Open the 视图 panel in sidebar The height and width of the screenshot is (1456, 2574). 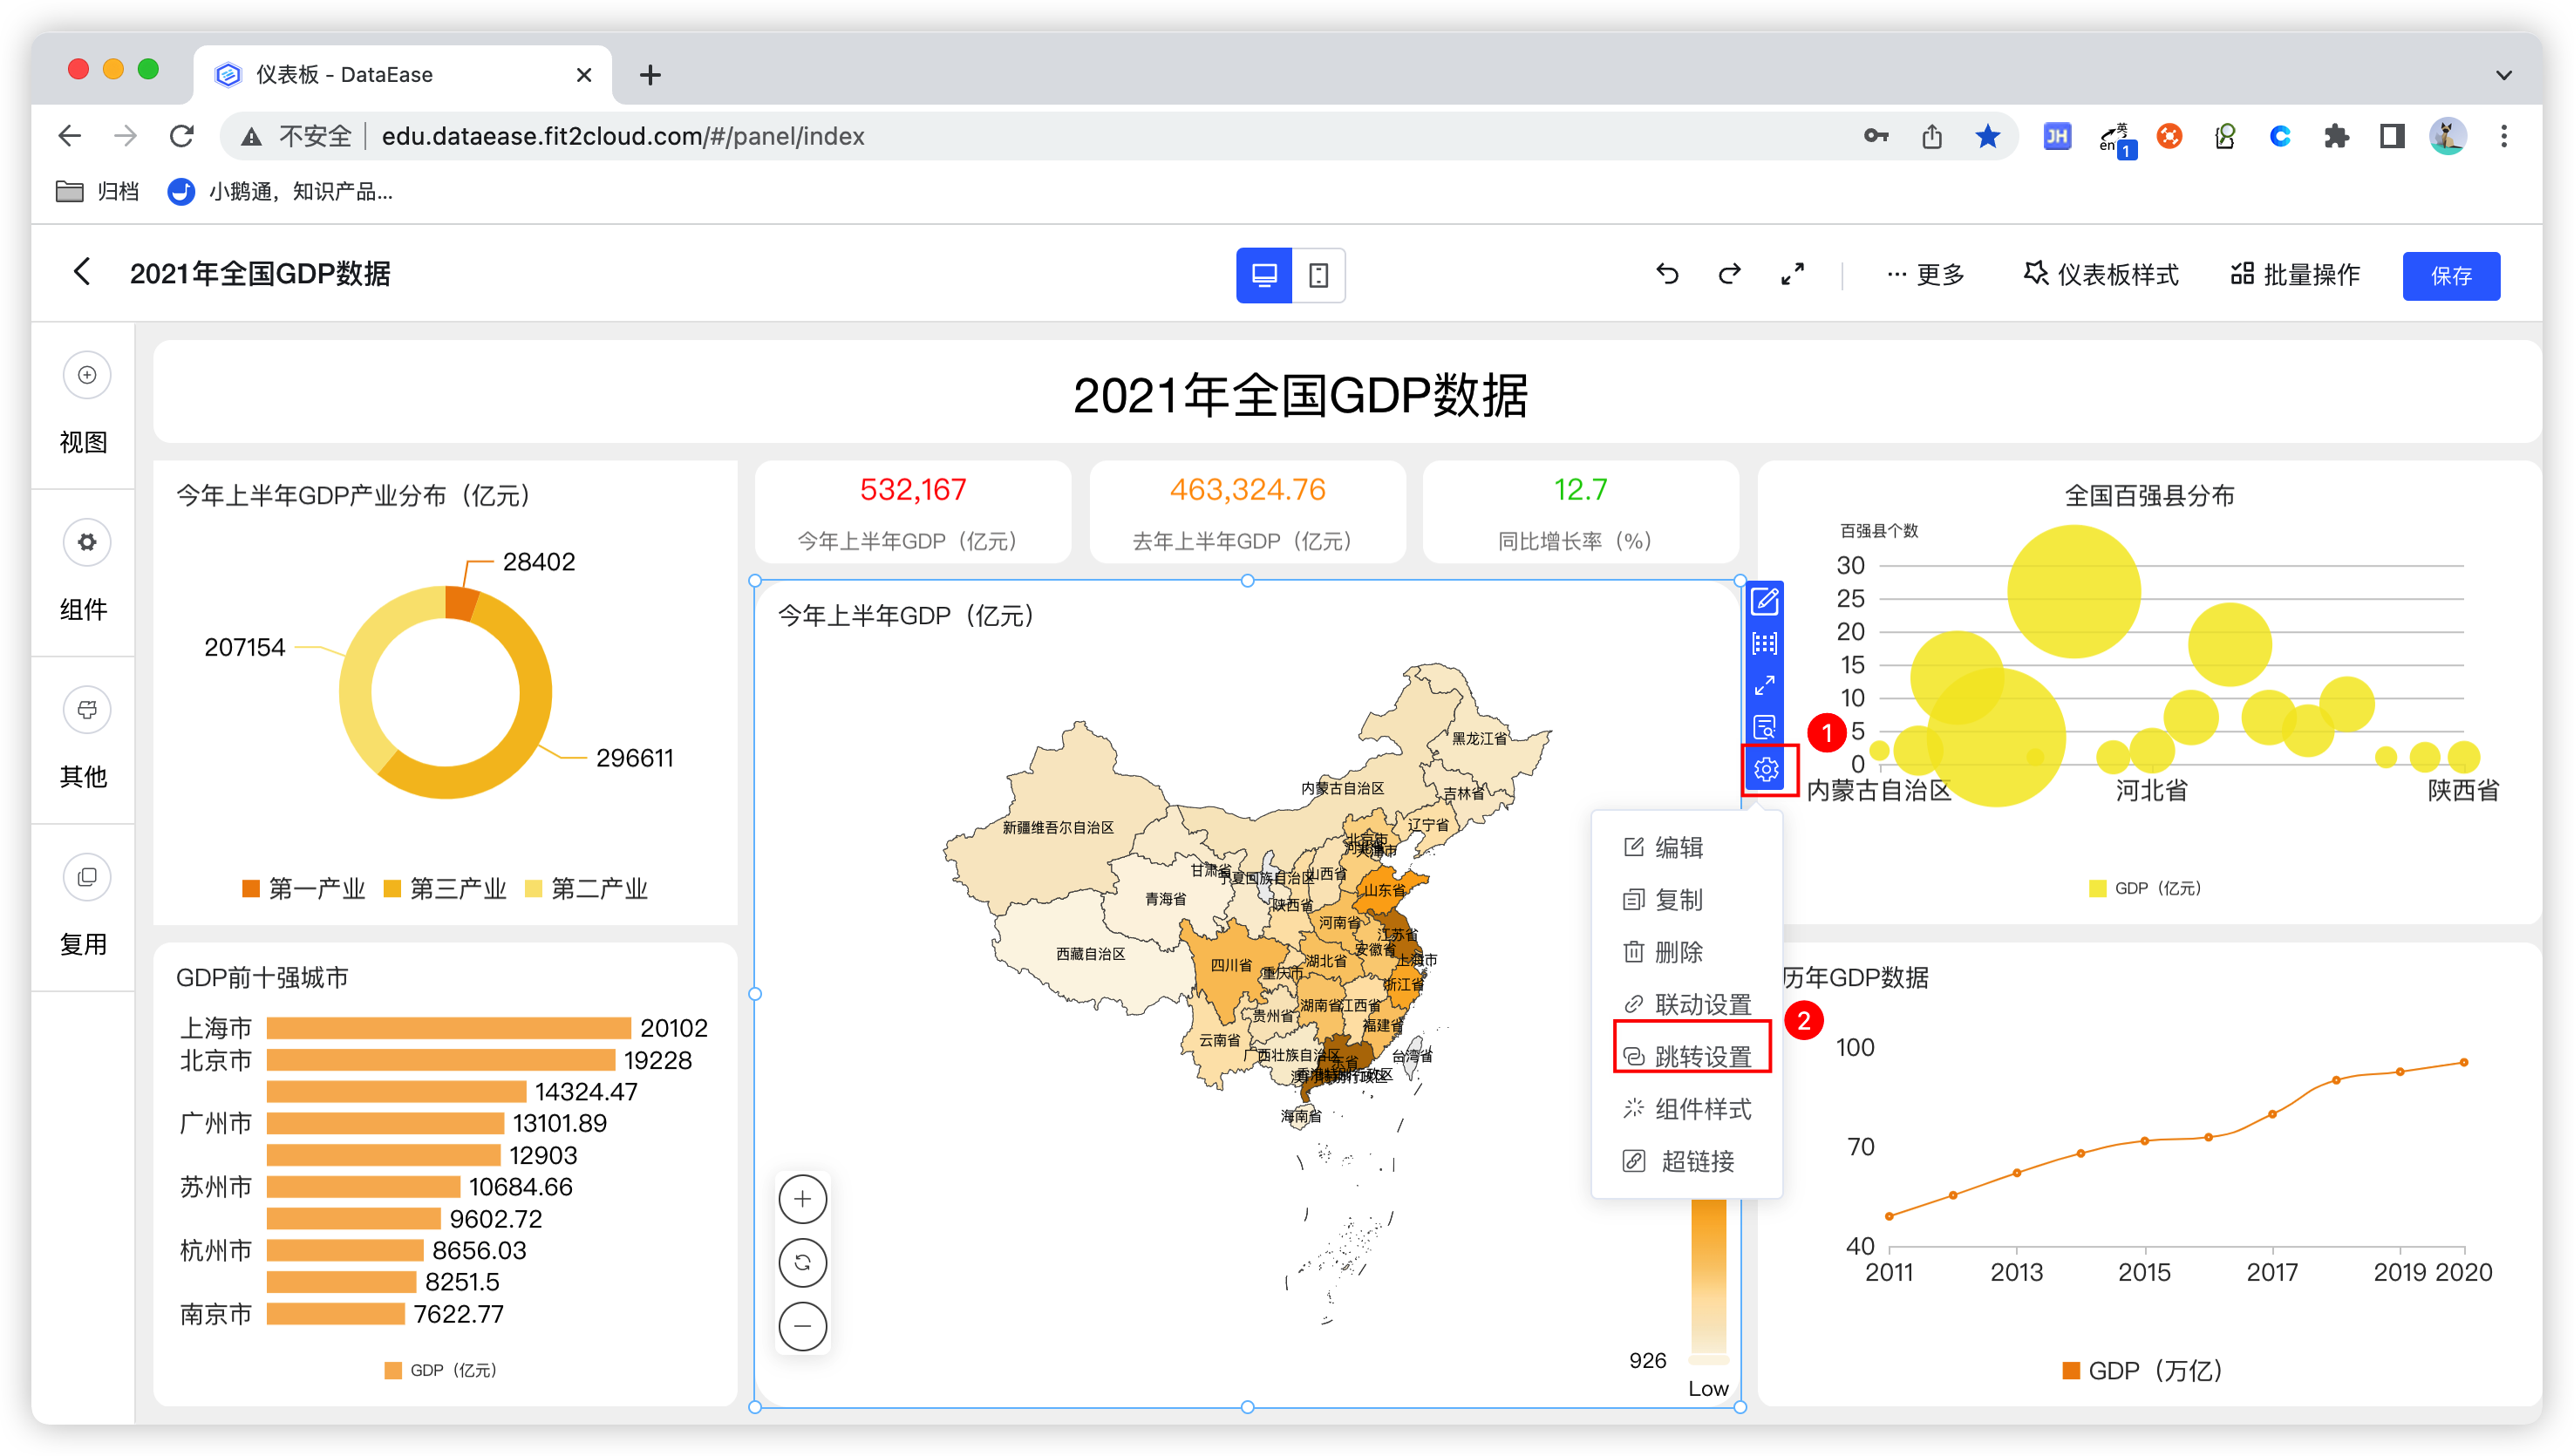click(x=84, y=405)
